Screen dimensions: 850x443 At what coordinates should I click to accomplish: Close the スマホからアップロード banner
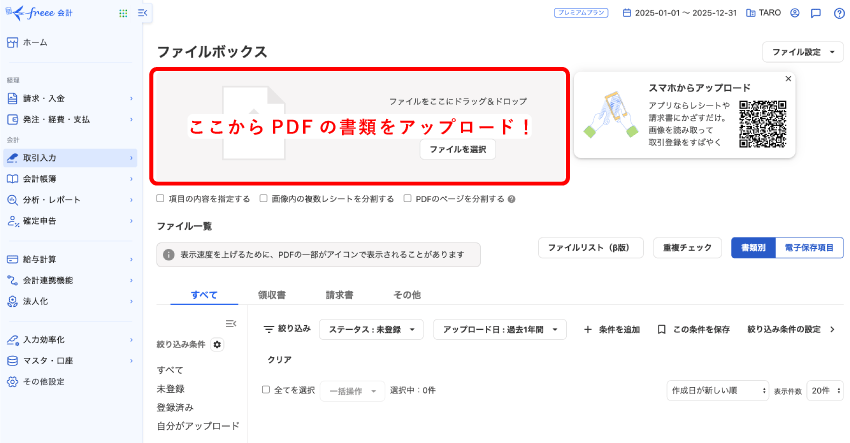point(787,78)
